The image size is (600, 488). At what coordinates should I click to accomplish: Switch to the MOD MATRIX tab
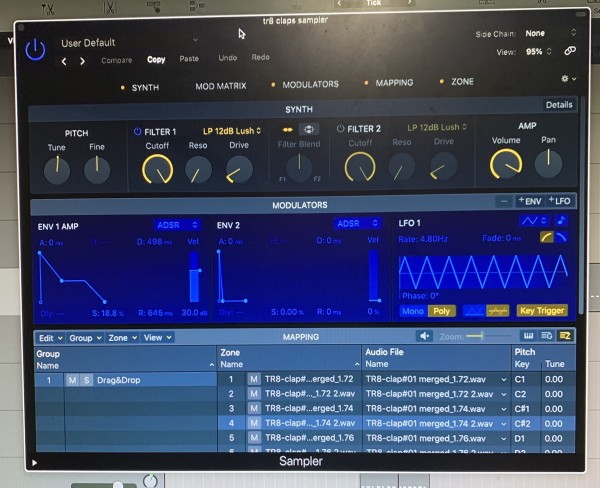[221, 85]
